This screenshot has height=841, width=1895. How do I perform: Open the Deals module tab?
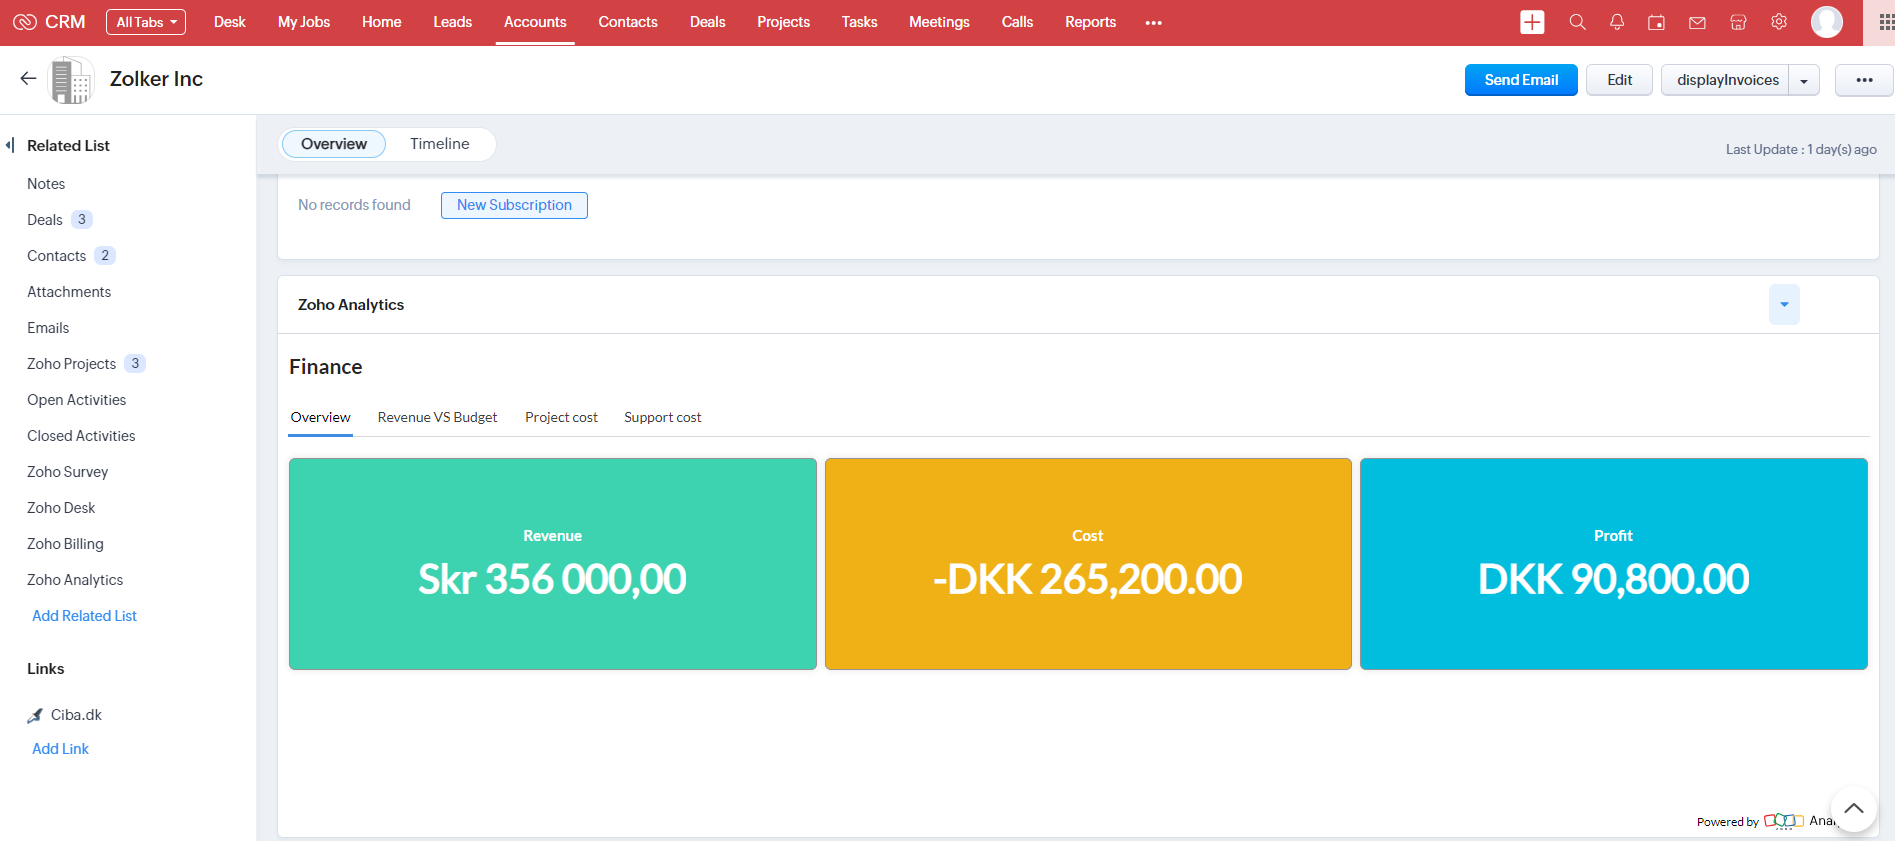708,22
